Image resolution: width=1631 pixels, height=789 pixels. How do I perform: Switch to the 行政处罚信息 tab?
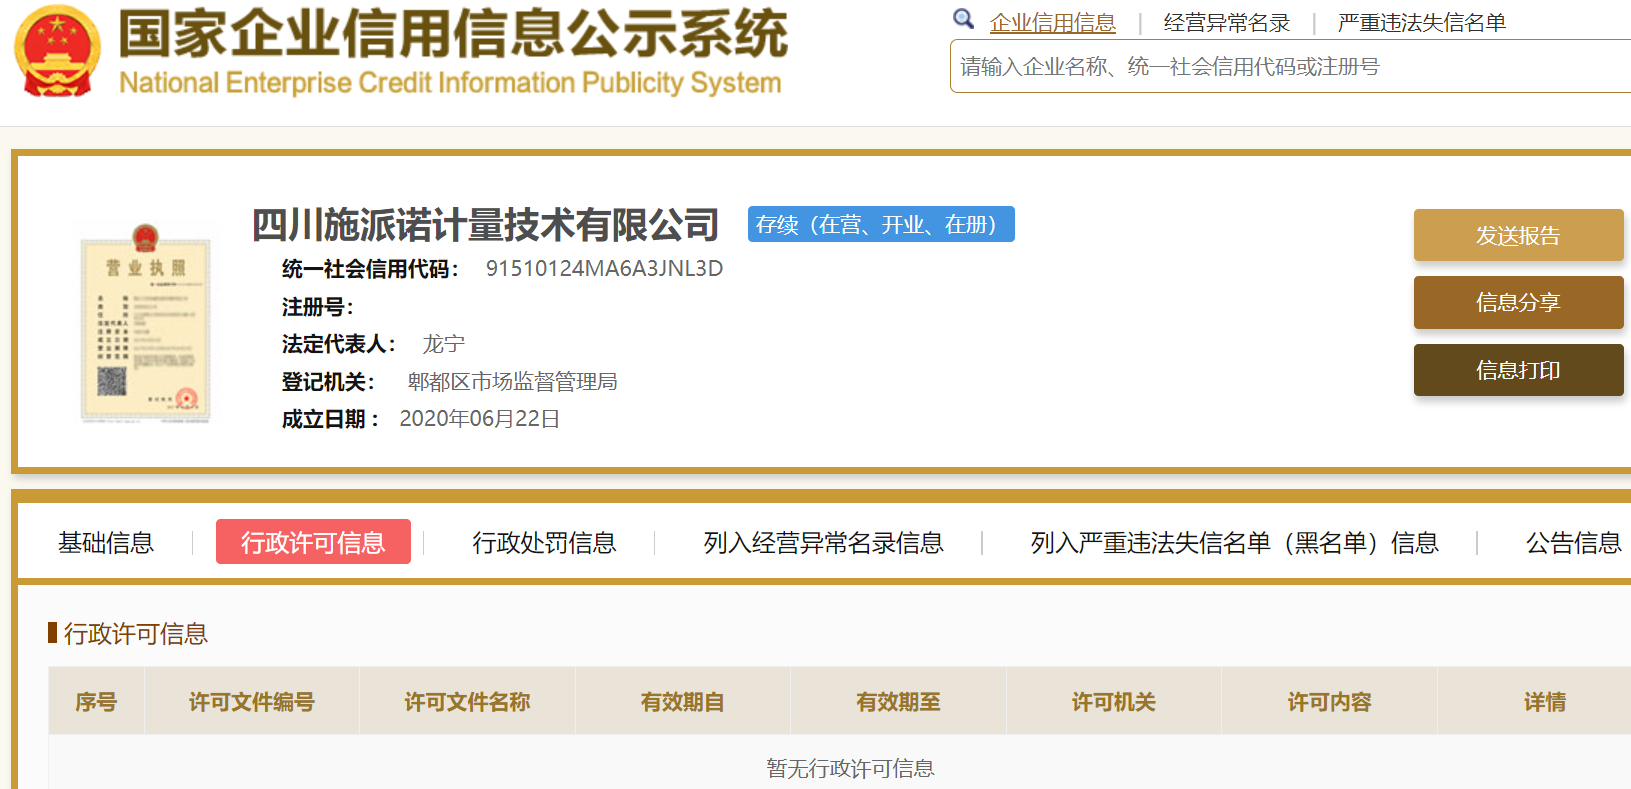click(544, 542)
